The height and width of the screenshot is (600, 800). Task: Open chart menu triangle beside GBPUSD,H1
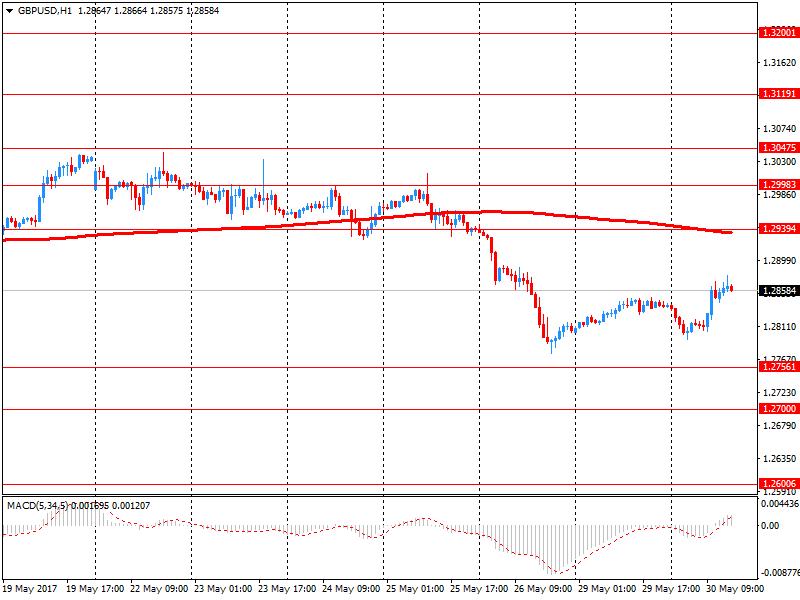click(x=9, y=11)
